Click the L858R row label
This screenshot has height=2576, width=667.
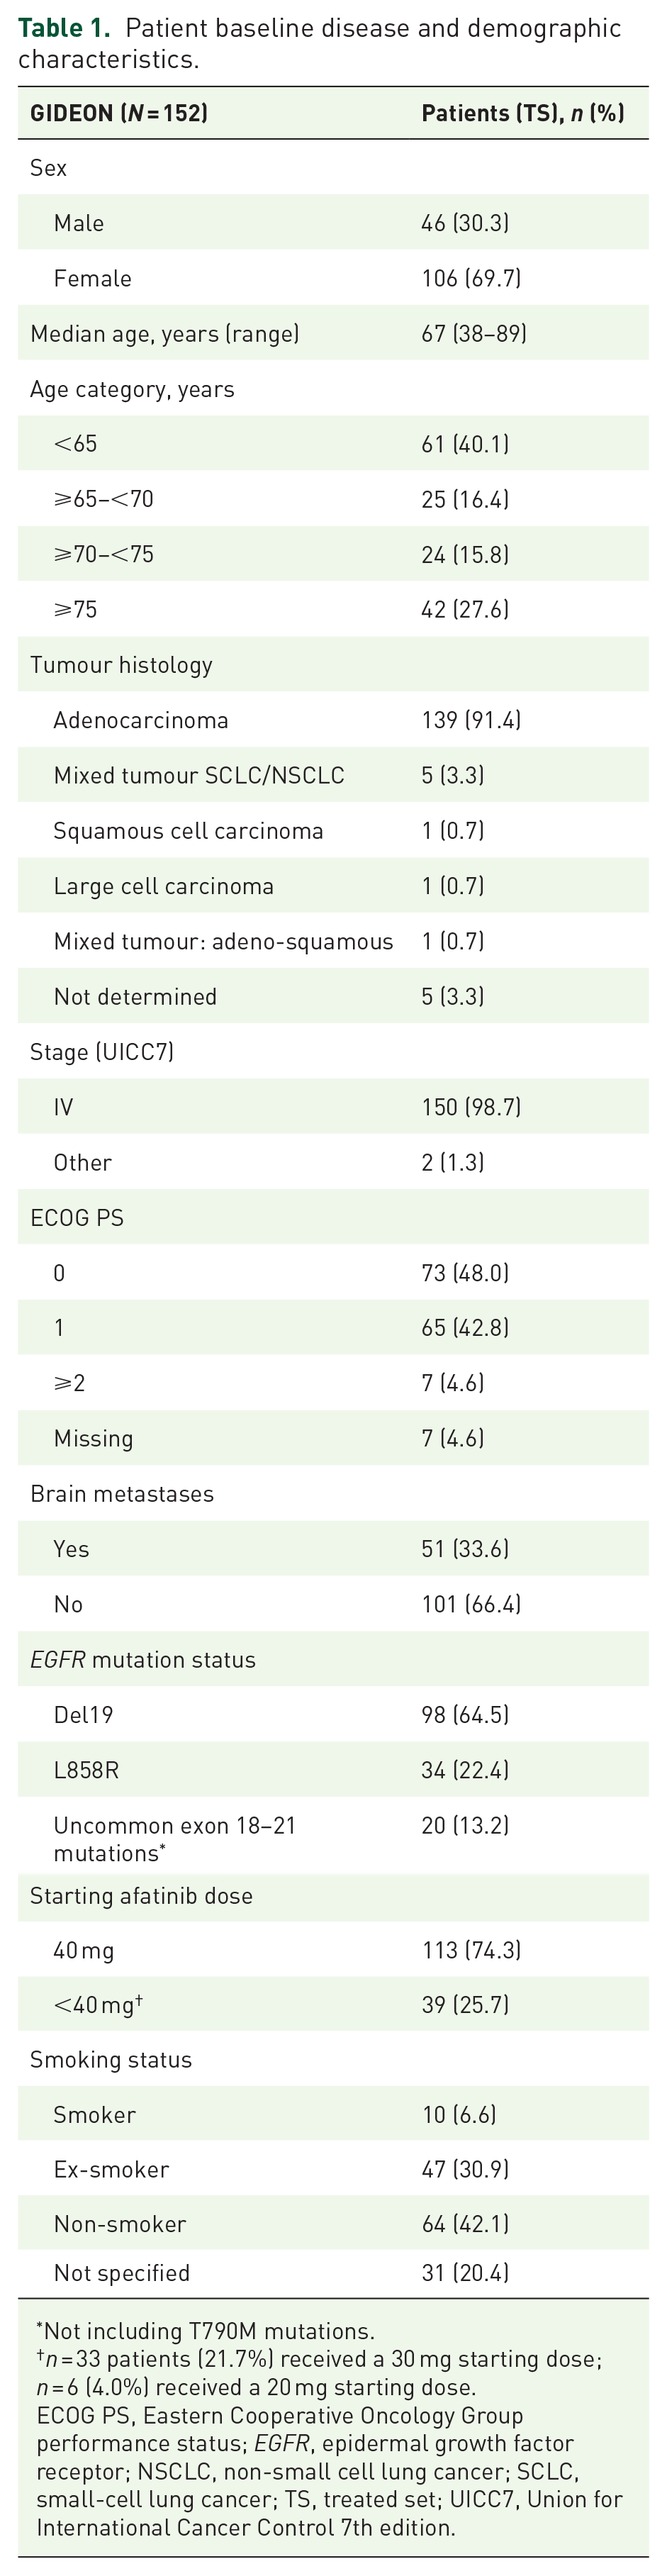pos(86,1770)
